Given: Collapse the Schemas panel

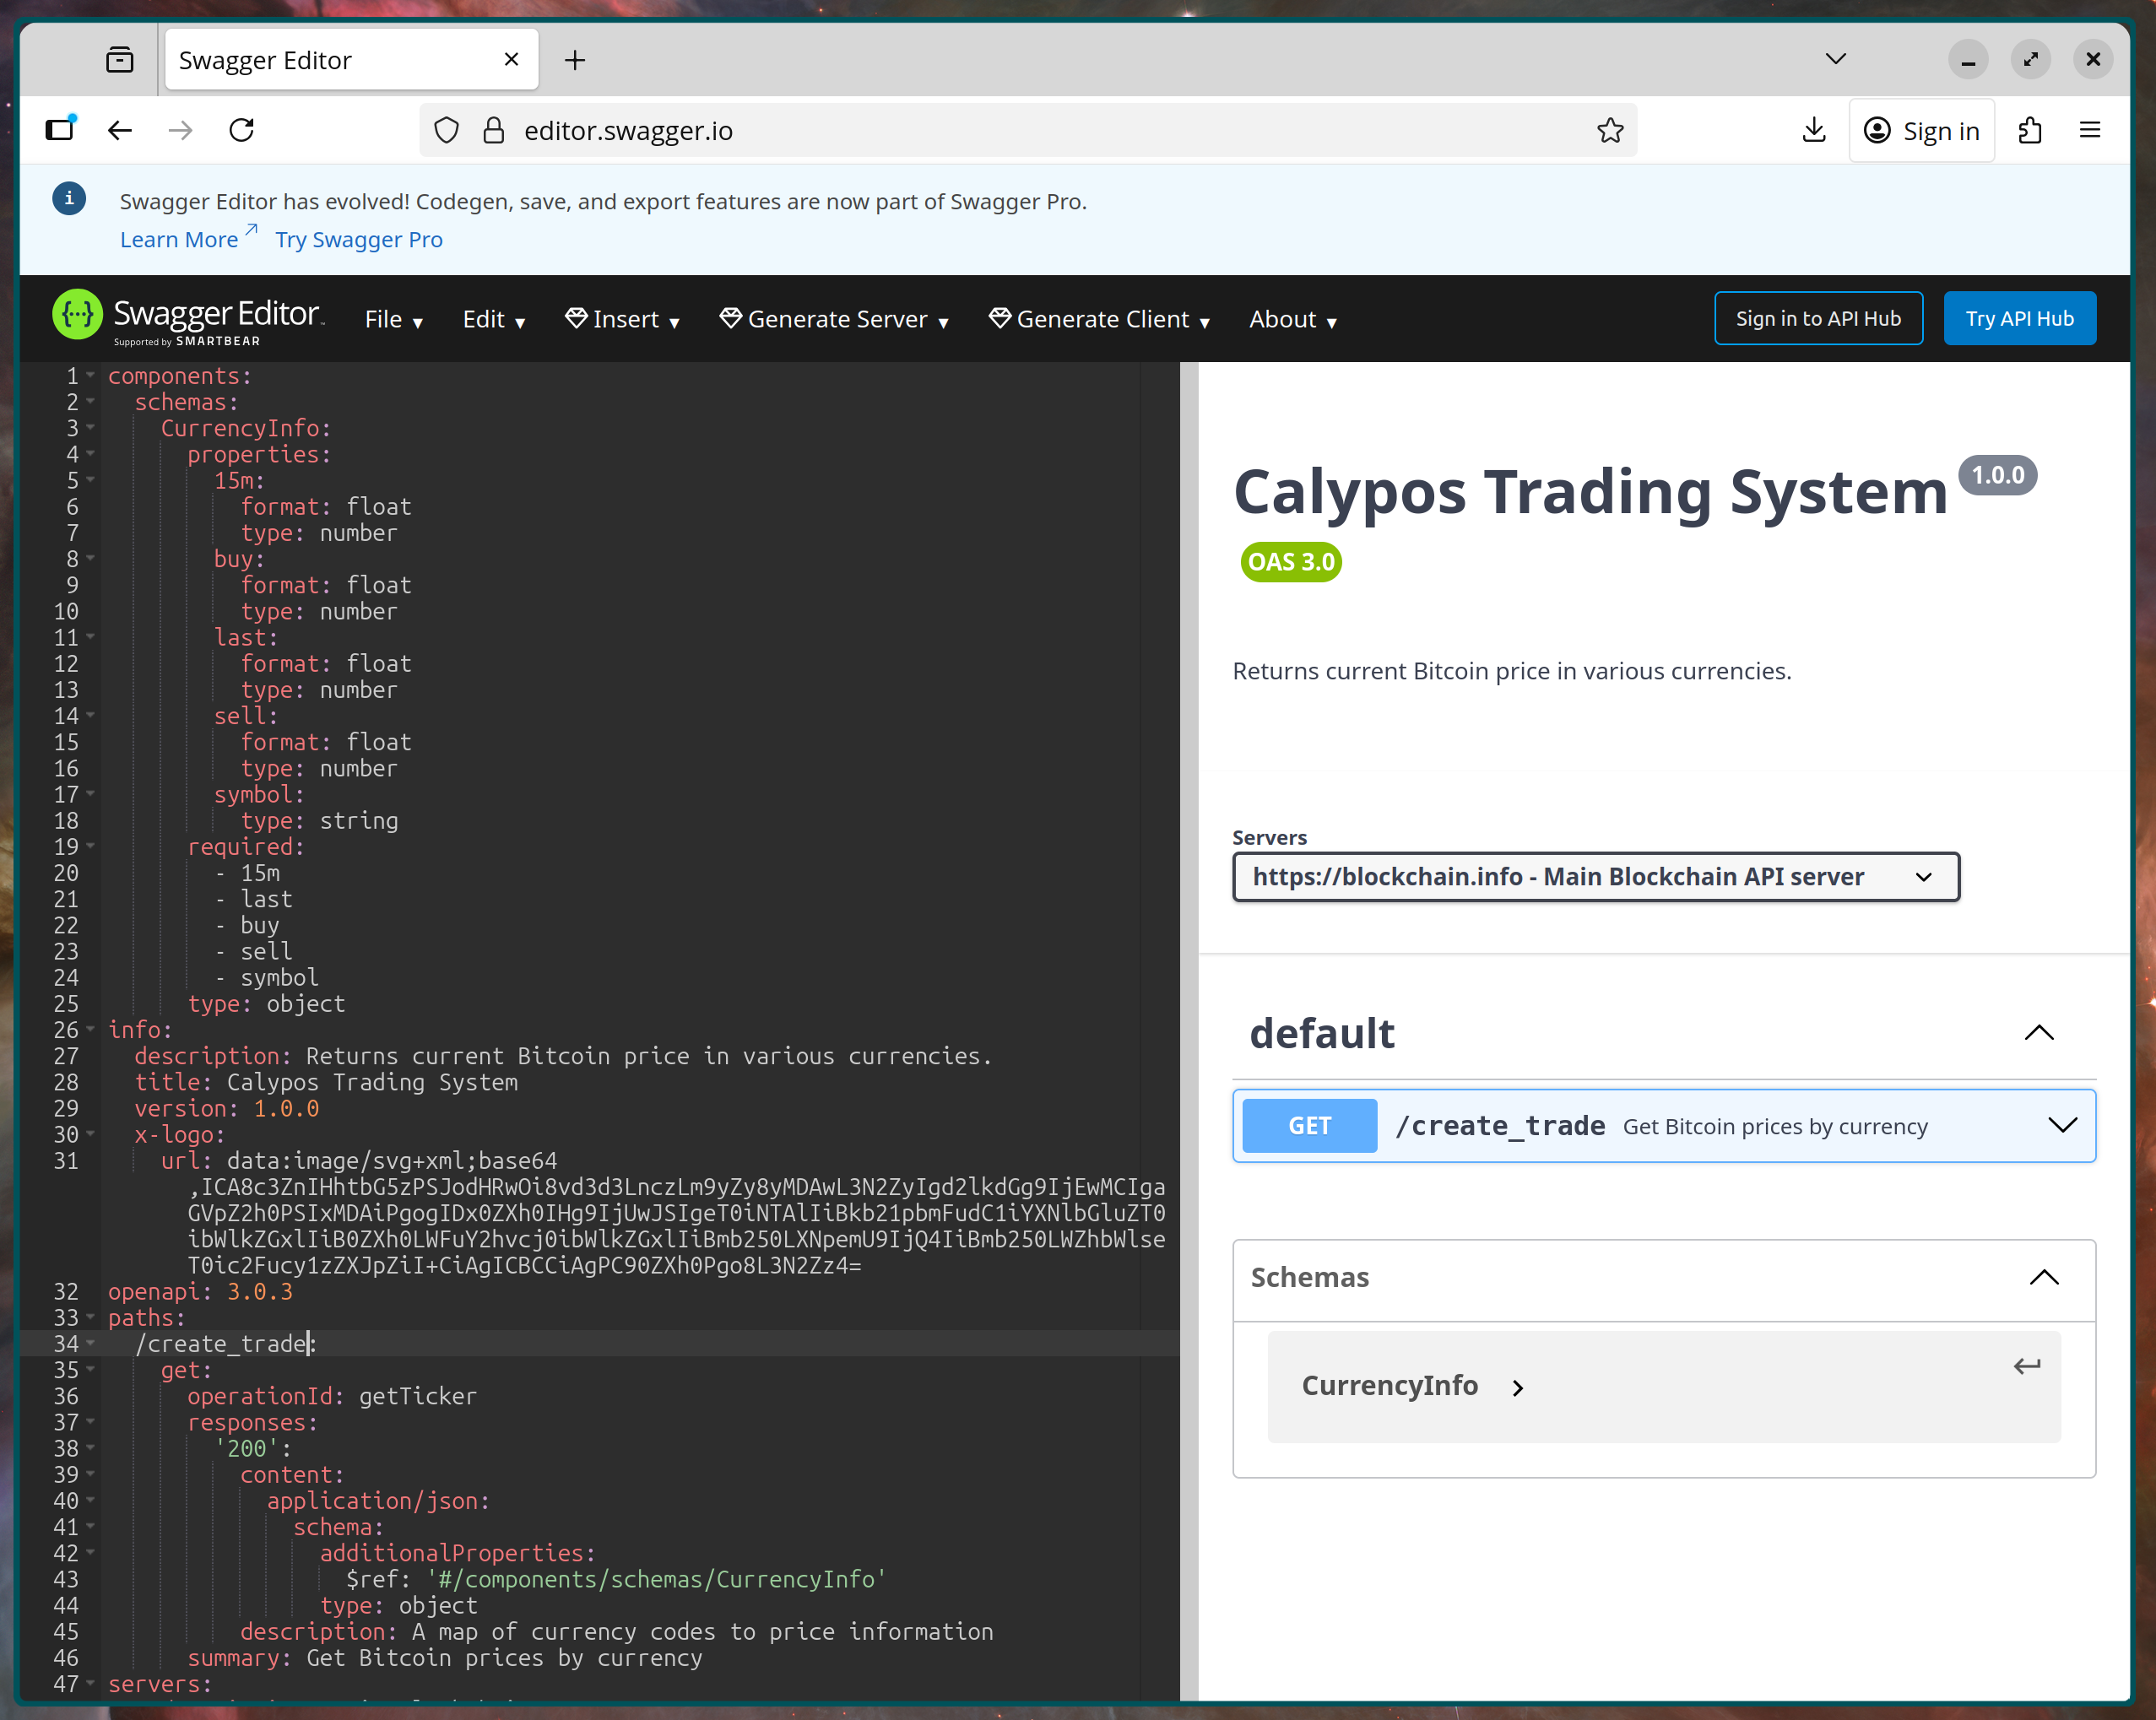Looking at the screenshot, I should (2044, 1277).
